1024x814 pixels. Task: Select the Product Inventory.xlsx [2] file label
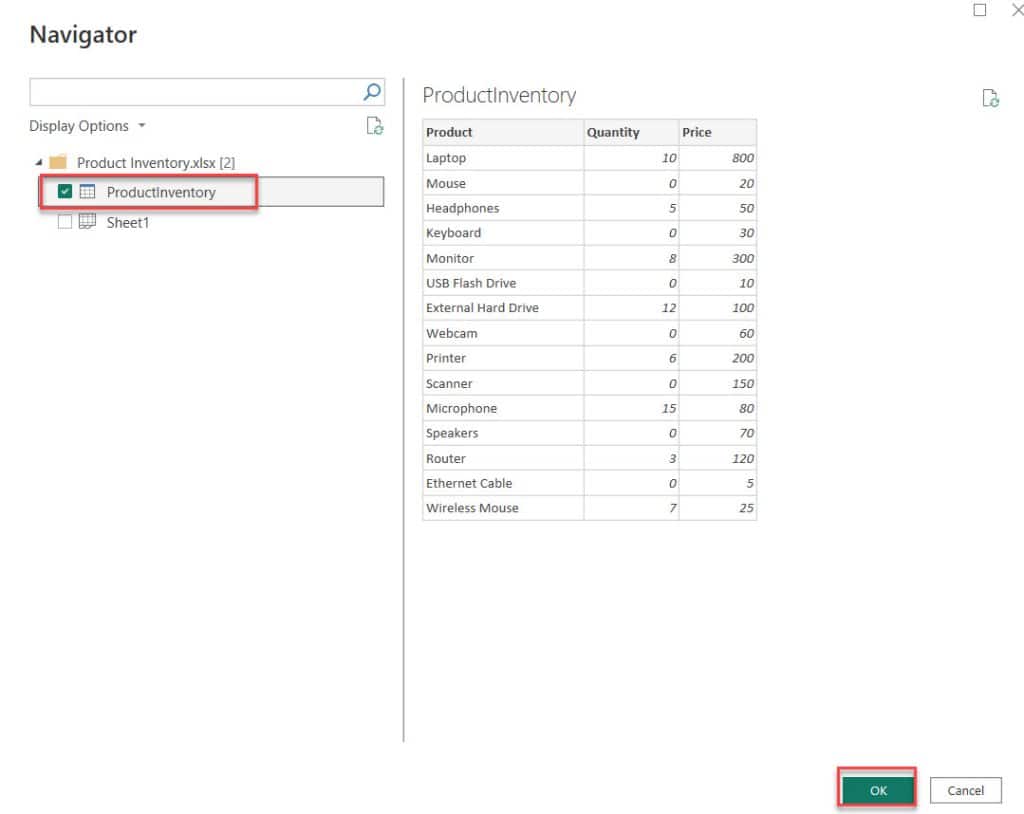tap(156, 163)
